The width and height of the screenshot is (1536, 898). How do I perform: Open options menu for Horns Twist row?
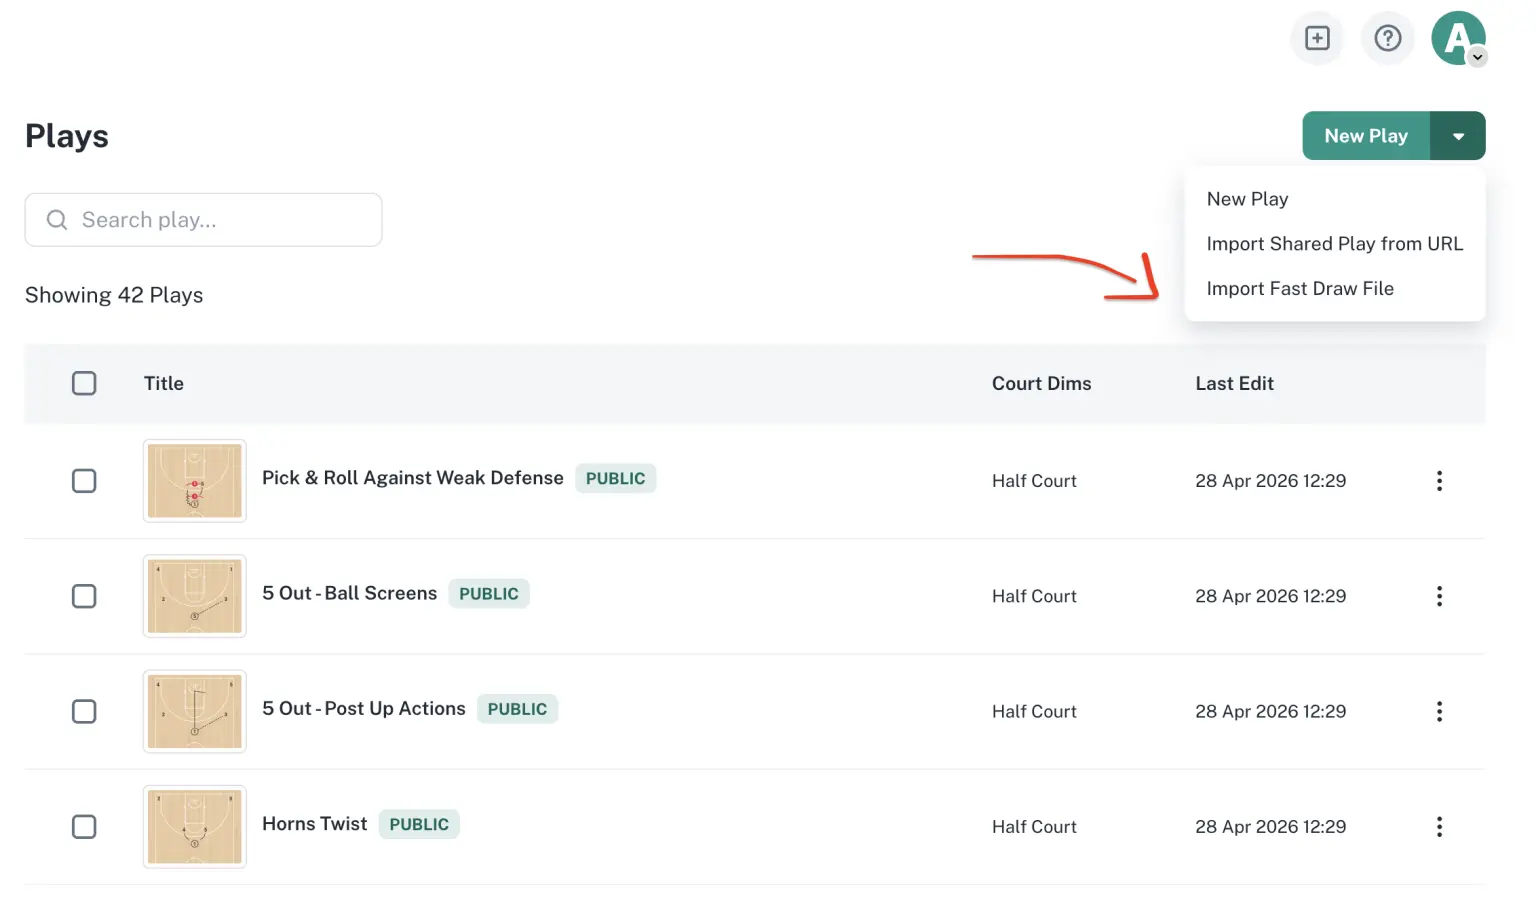(1439, 827)
